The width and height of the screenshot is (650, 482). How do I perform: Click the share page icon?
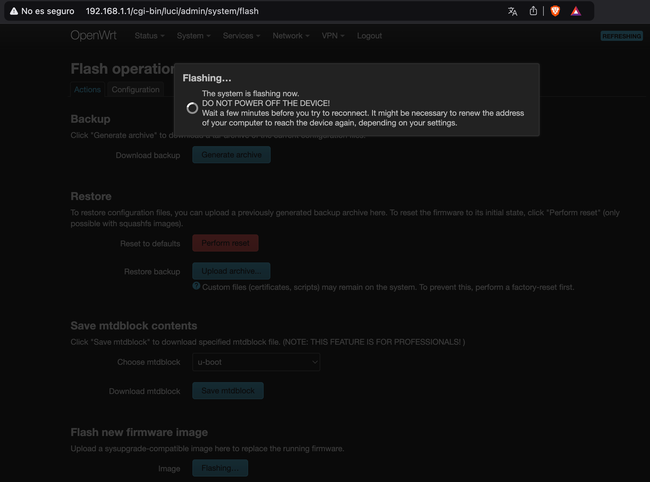click(533, 11)
